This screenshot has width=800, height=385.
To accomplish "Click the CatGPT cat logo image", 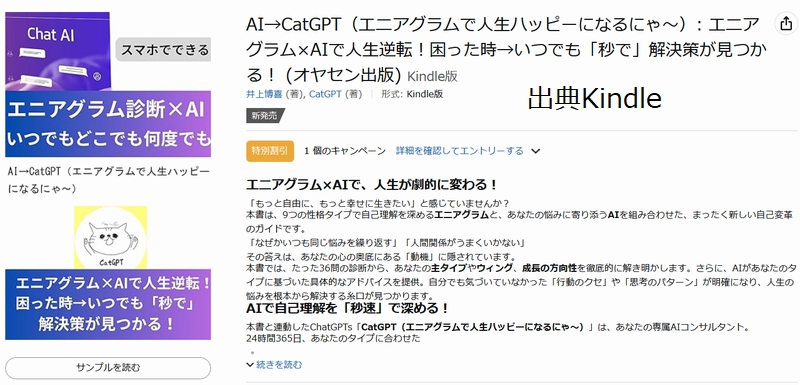I will (x=111, y=237).
